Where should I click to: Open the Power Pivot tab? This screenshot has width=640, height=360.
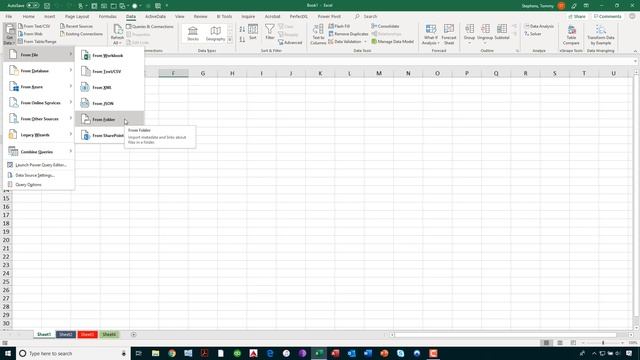329,16
